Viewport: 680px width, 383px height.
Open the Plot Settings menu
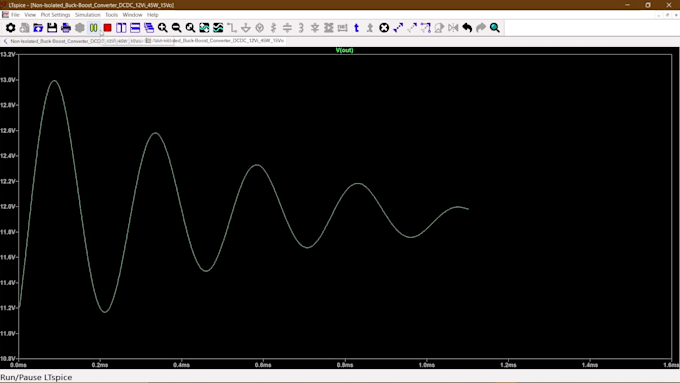(55, 15)
